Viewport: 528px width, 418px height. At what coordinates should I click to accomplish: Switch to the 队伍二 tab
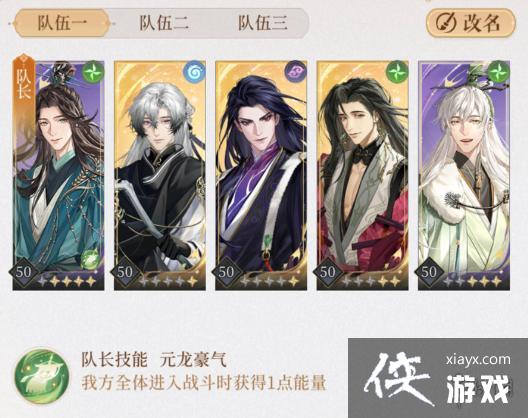point(164,23)
